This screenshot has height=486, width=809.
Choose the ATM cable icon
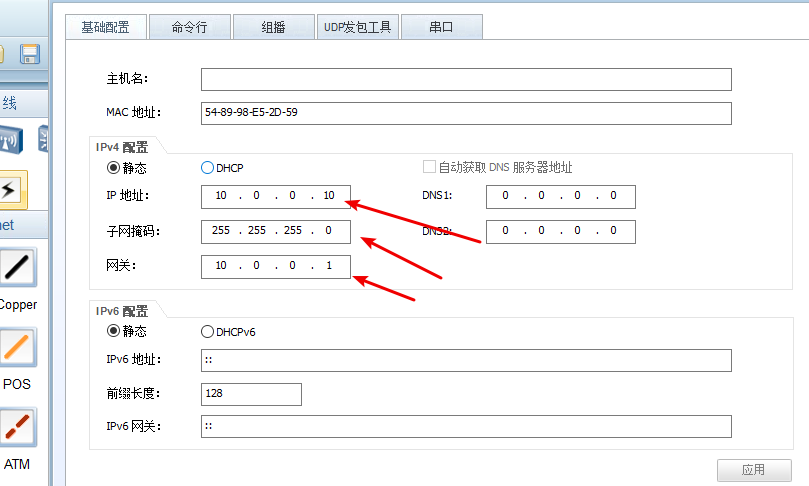pyautogui.click(x=17, y=427)
